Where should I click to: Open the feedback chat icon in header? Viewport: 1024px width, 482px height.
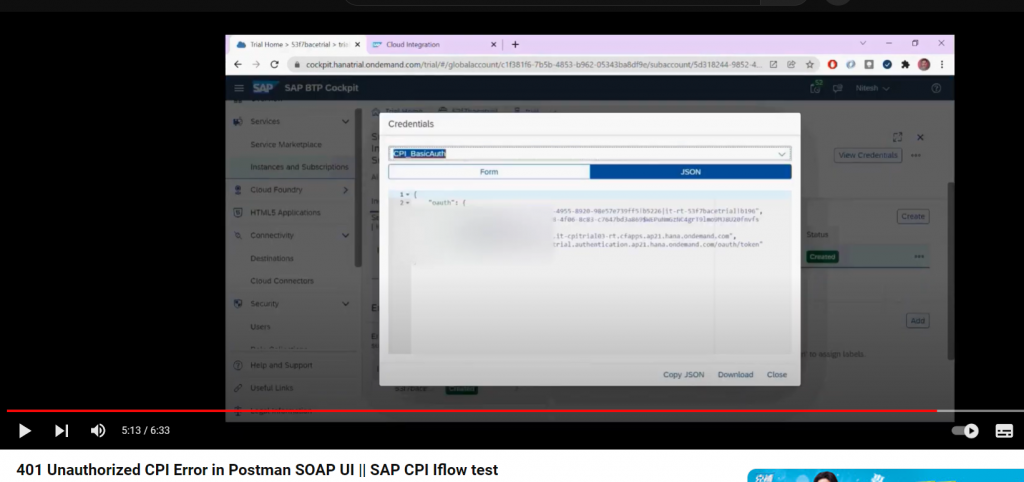pos(837,88)
